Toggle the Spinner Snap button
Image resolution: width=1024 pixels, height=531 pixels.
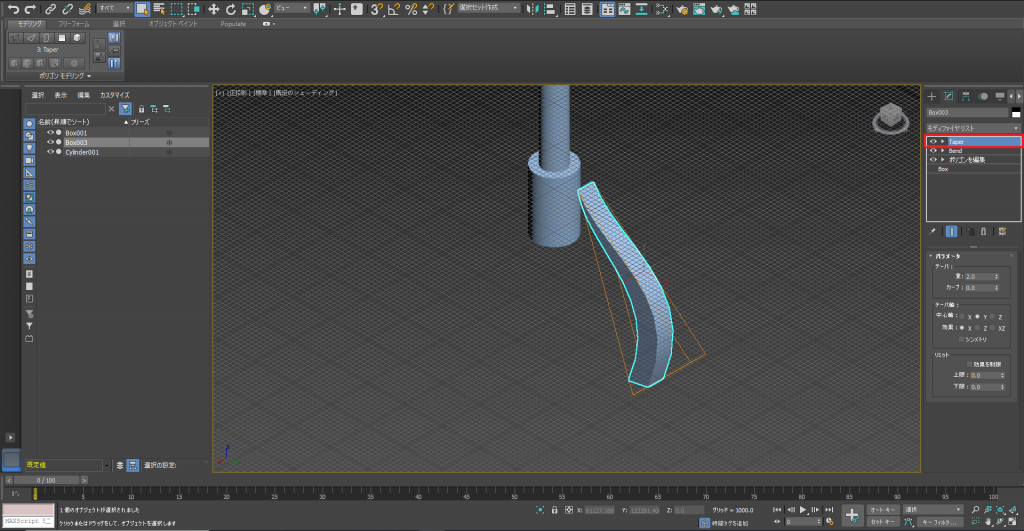pyautogui.click(x=428, y=9)
